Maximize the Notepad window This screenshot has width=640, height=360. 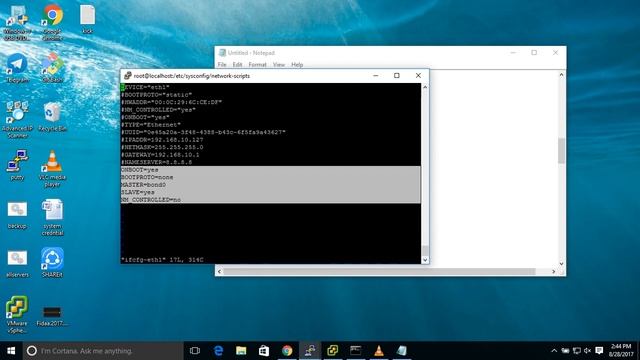(x=534, y=53)
